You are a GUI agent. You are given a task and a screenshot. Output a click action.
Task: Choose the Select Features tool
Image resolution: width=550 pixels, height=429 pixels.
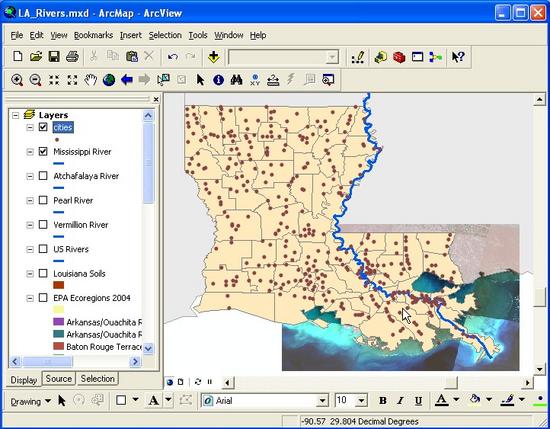[163, 80]
